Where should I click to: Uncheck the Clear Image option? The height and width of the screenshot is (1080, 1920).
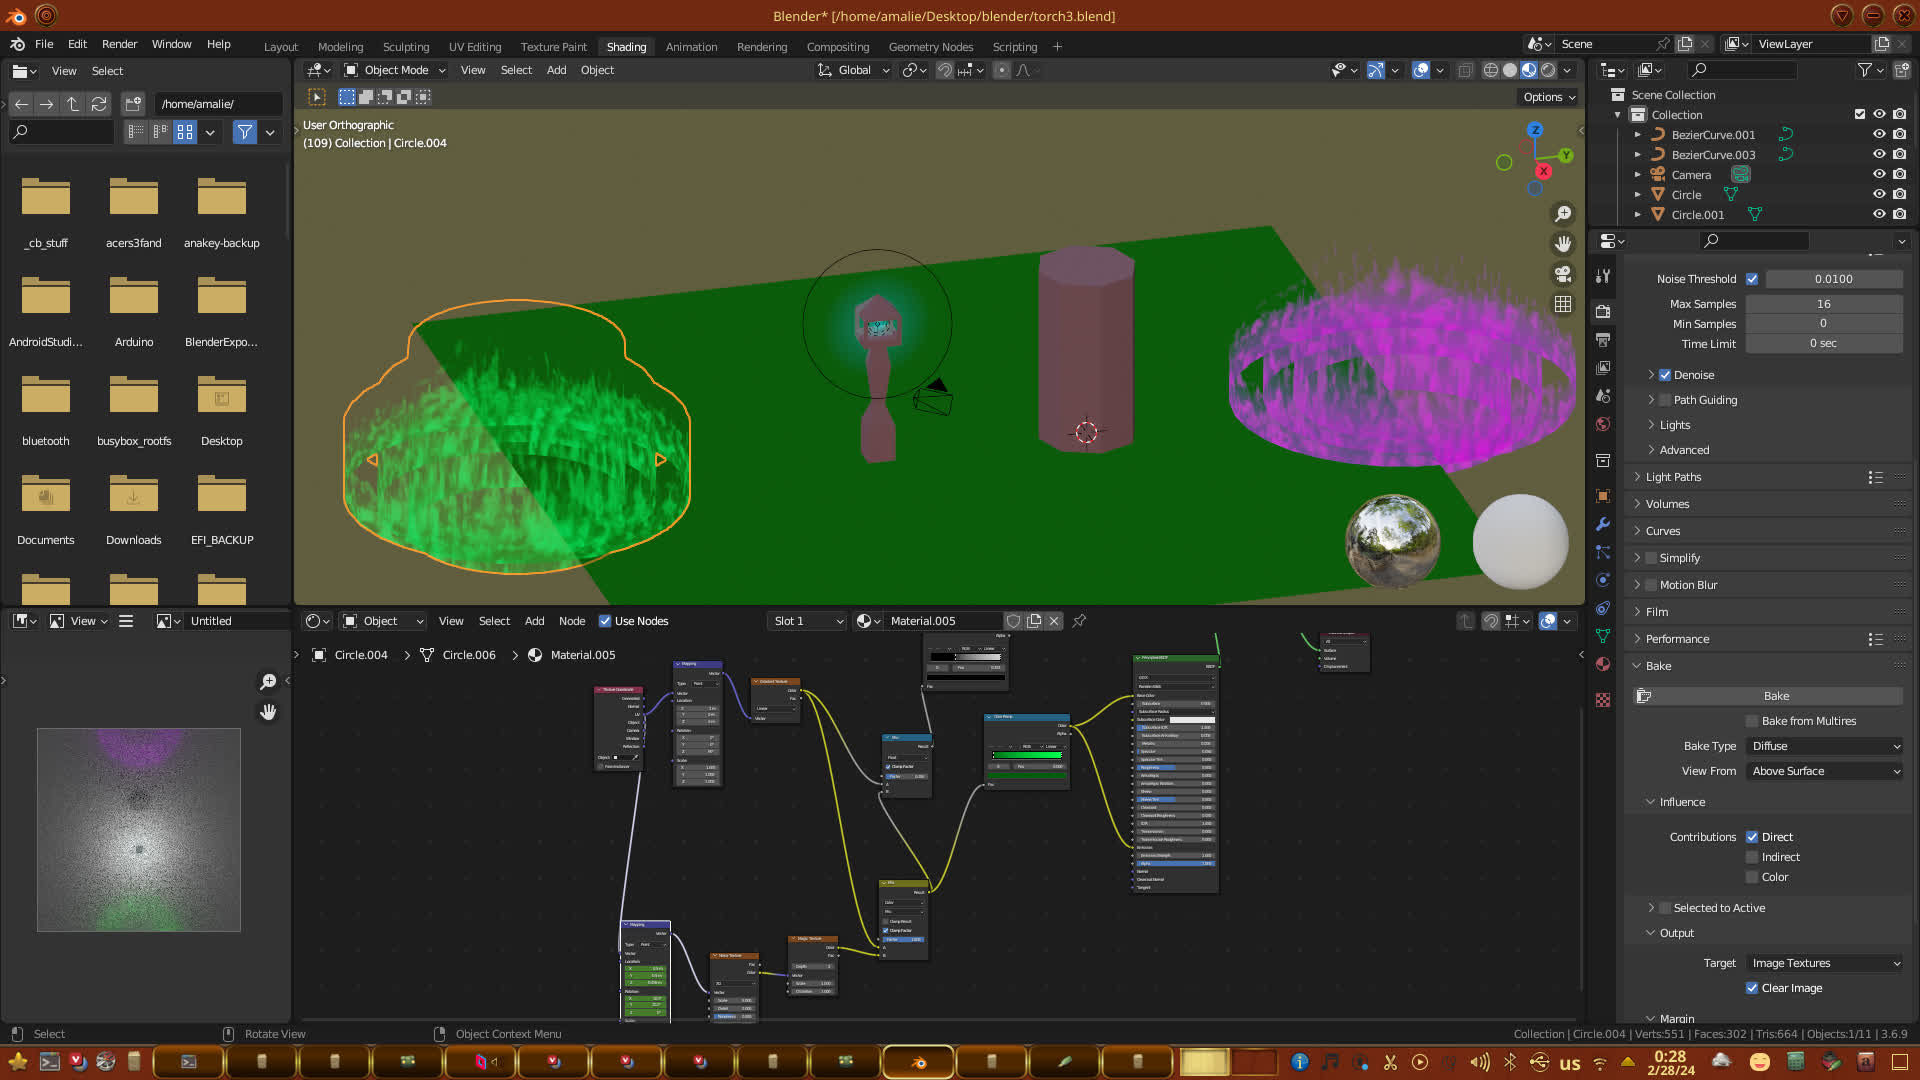point(1752,988)
